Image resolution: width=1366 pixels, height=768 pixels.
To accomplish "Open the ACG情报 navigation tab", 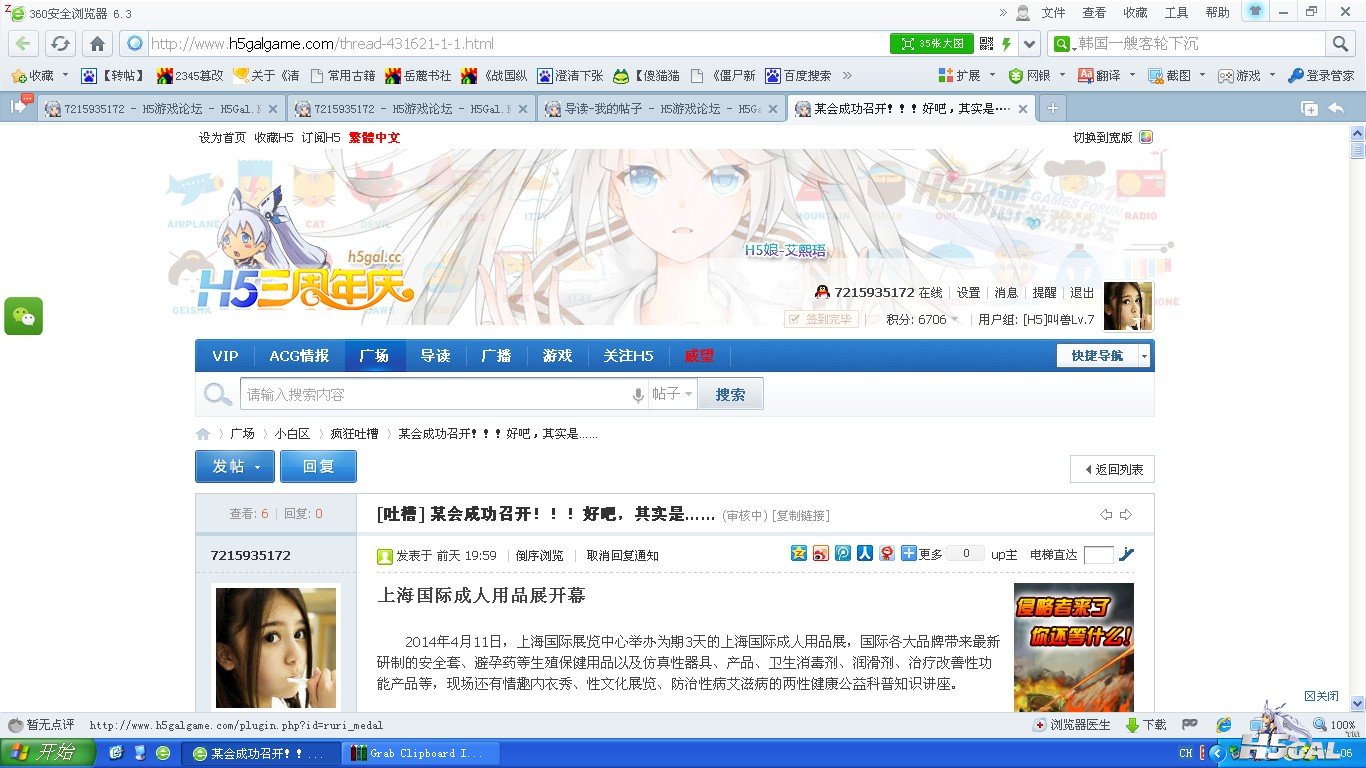I will [x=299, y=356].
